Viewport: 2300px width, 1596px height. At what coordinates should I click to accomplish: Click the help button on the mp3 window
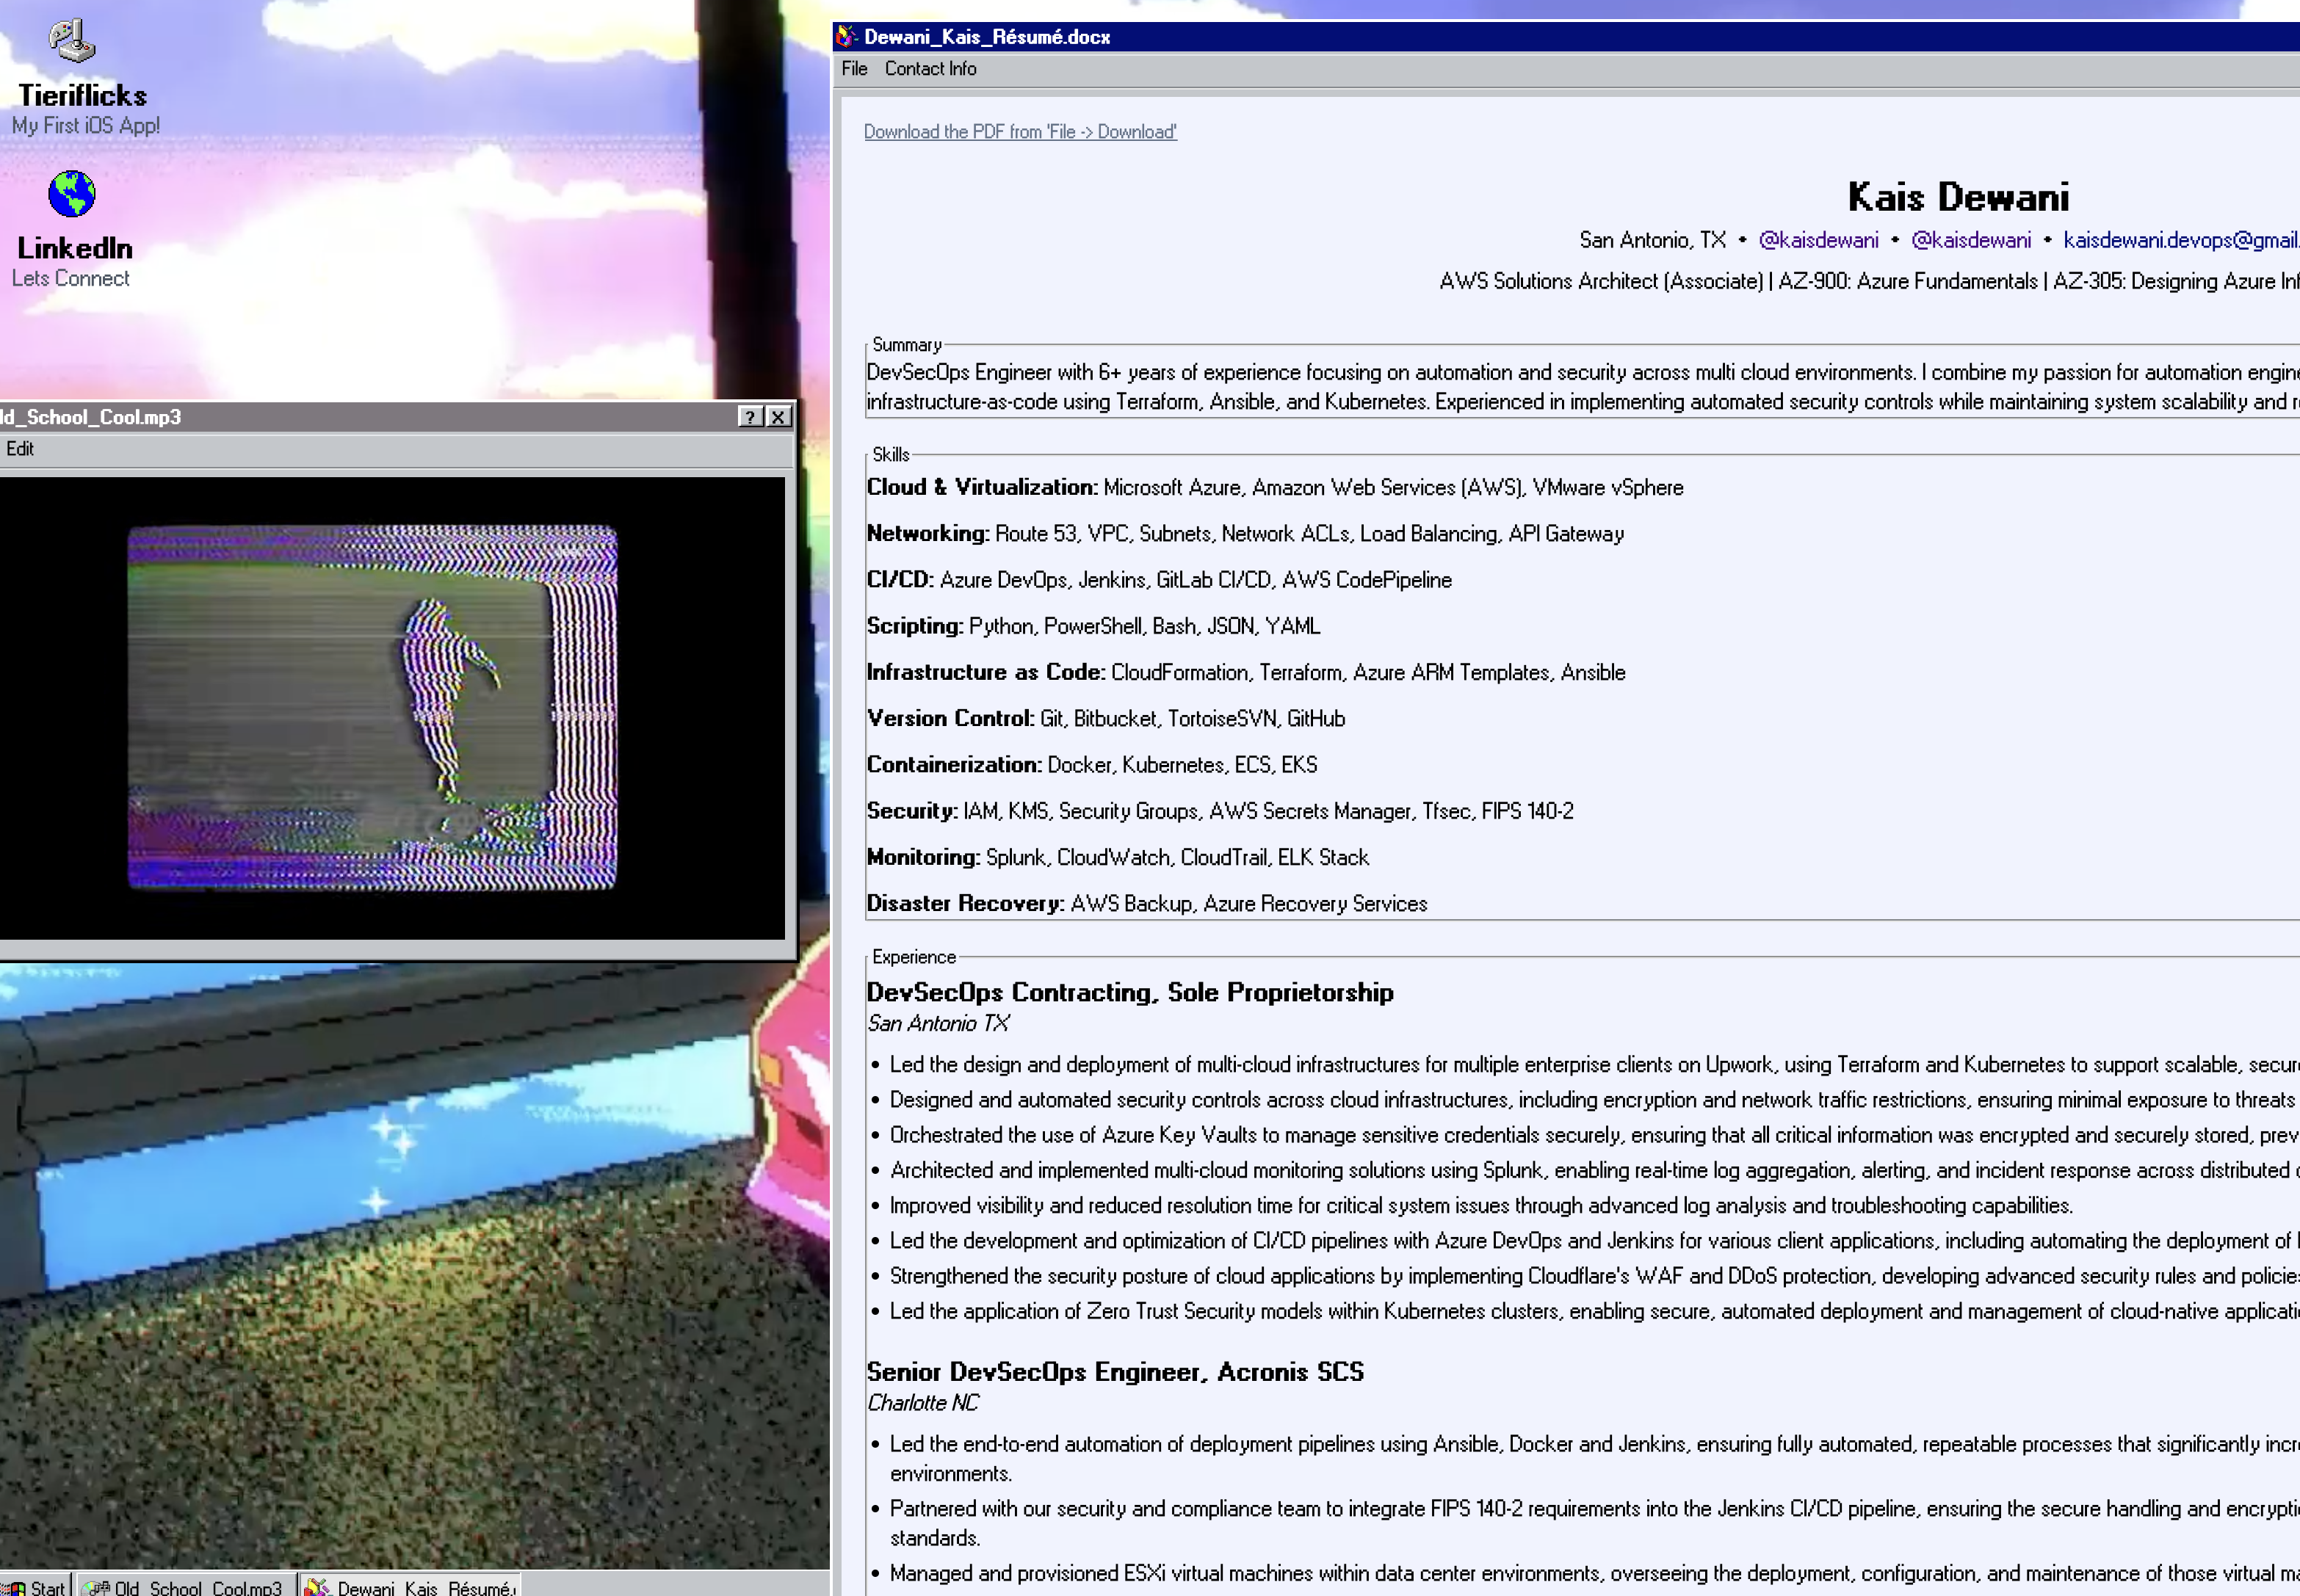[750, 417]
